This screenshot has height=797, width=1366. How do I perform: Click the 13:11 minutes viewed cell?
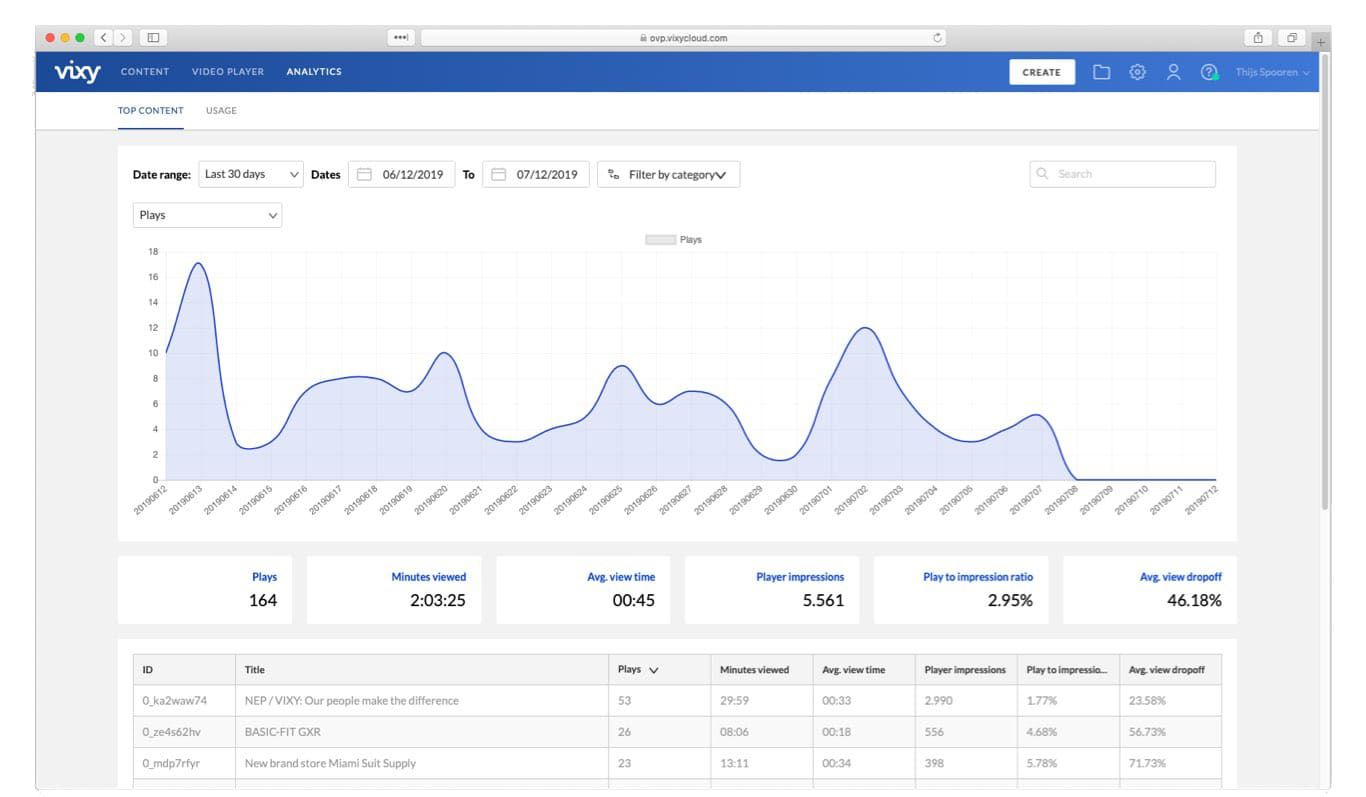761,763
